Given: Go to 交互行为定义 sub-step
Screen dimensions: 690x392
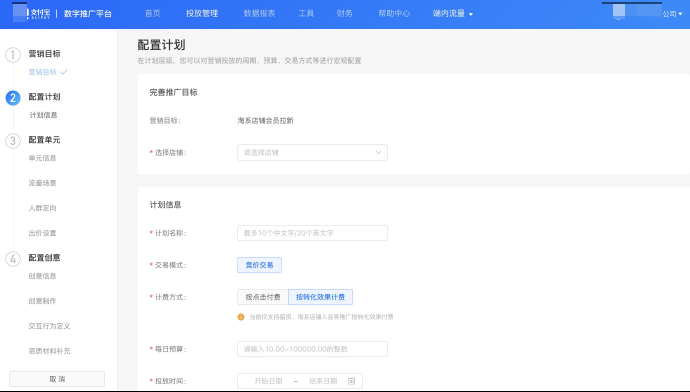Looking at the screenshot, I should [x=49, y=326].
